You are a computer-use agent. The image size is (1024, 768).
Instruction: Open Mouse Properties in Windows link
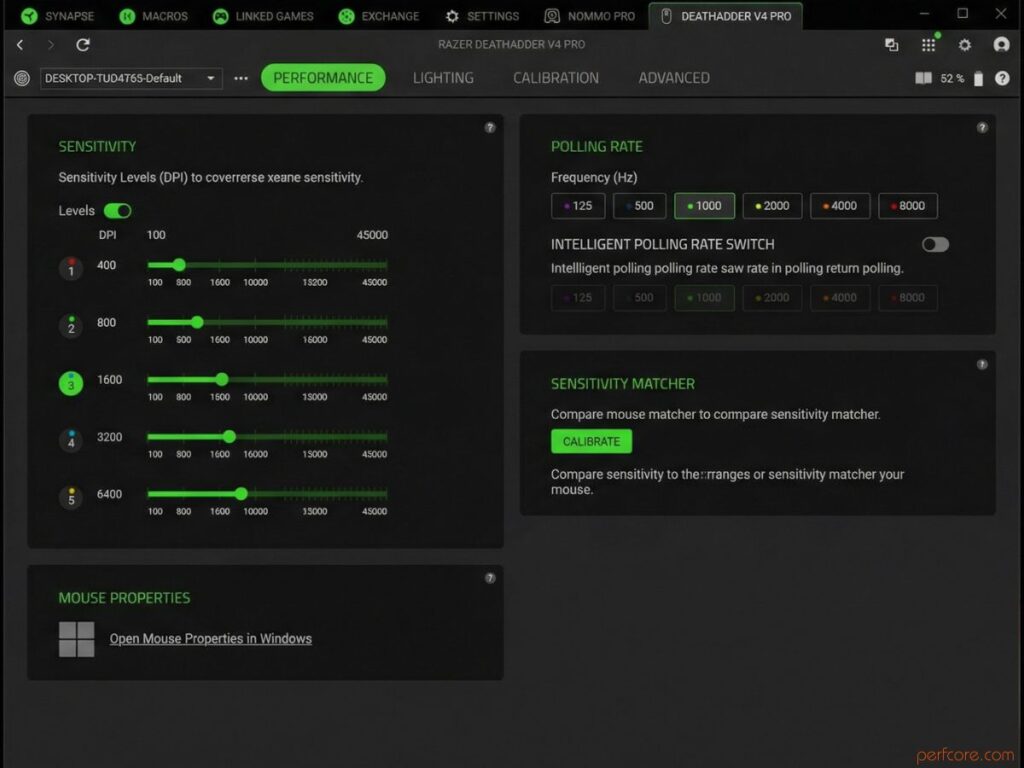coord(210,639)
